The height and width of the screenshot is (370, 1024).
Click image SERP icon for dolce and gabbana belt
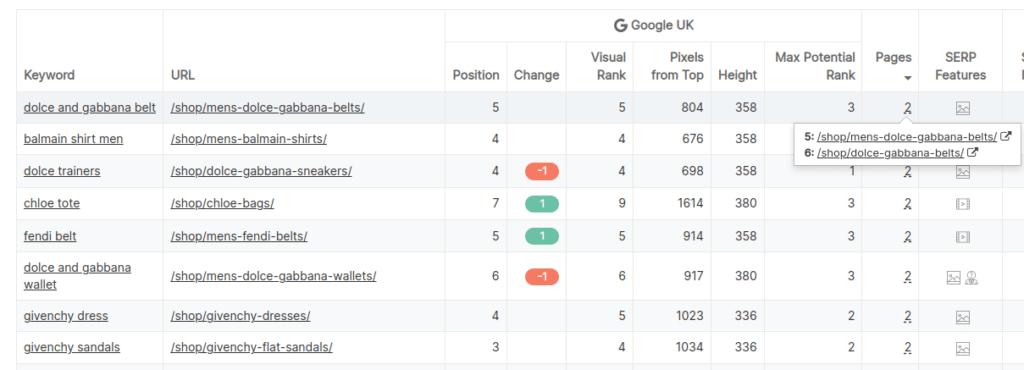coord(962,108)
